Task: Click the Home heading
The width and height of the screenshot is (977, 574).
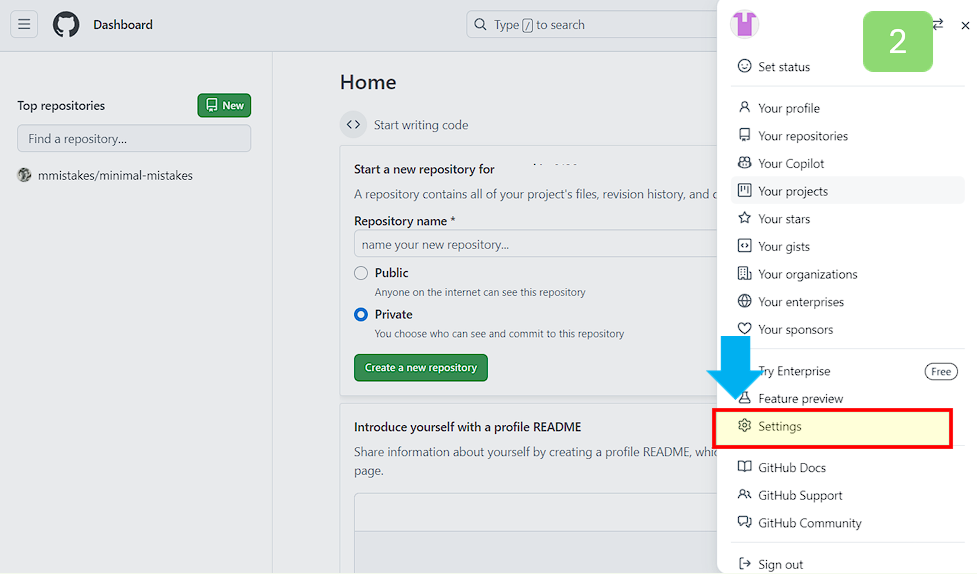Action: click(368, 82)
